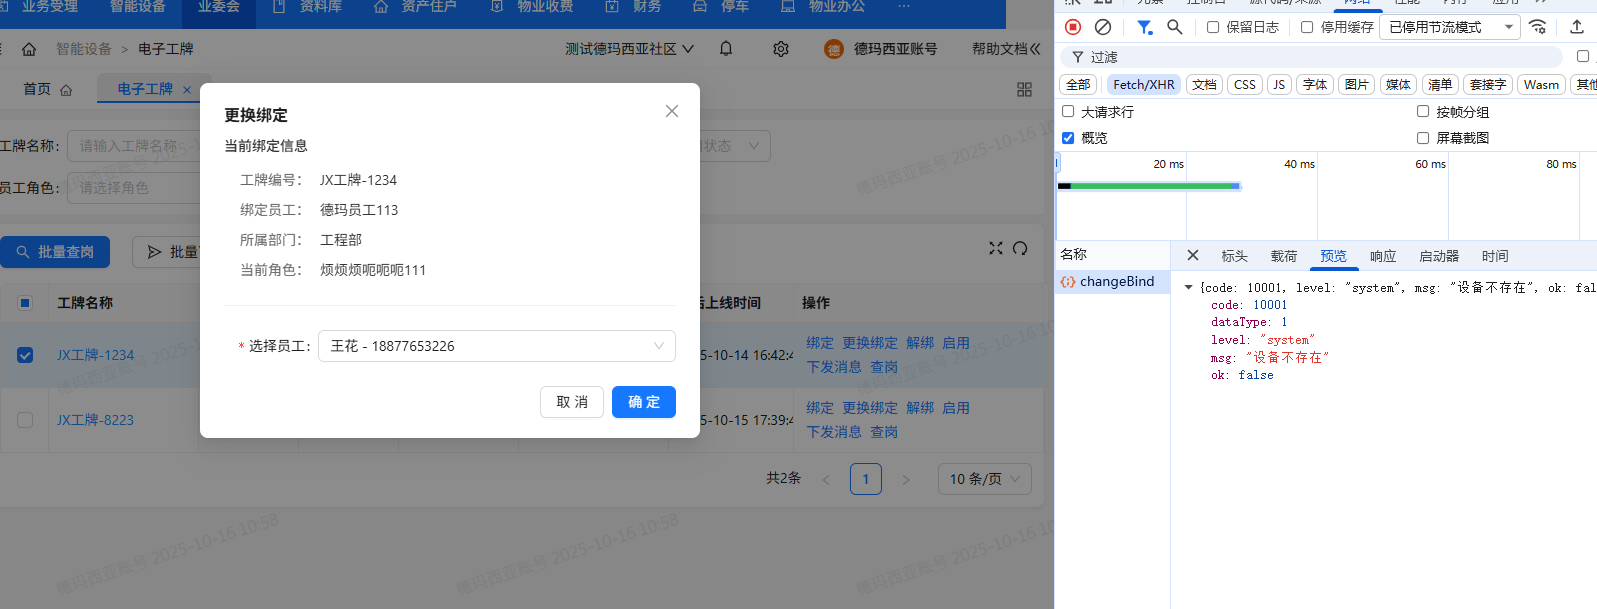Open 10 条/页 page size dropdown
The height and width of the screenshot is (609, 1597).
click(x=984, y=479)
